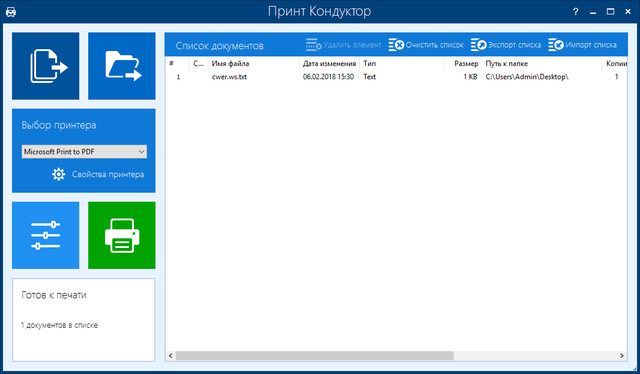Click the Очистить список icon
640x374 pixels.
tap(396, 45)
